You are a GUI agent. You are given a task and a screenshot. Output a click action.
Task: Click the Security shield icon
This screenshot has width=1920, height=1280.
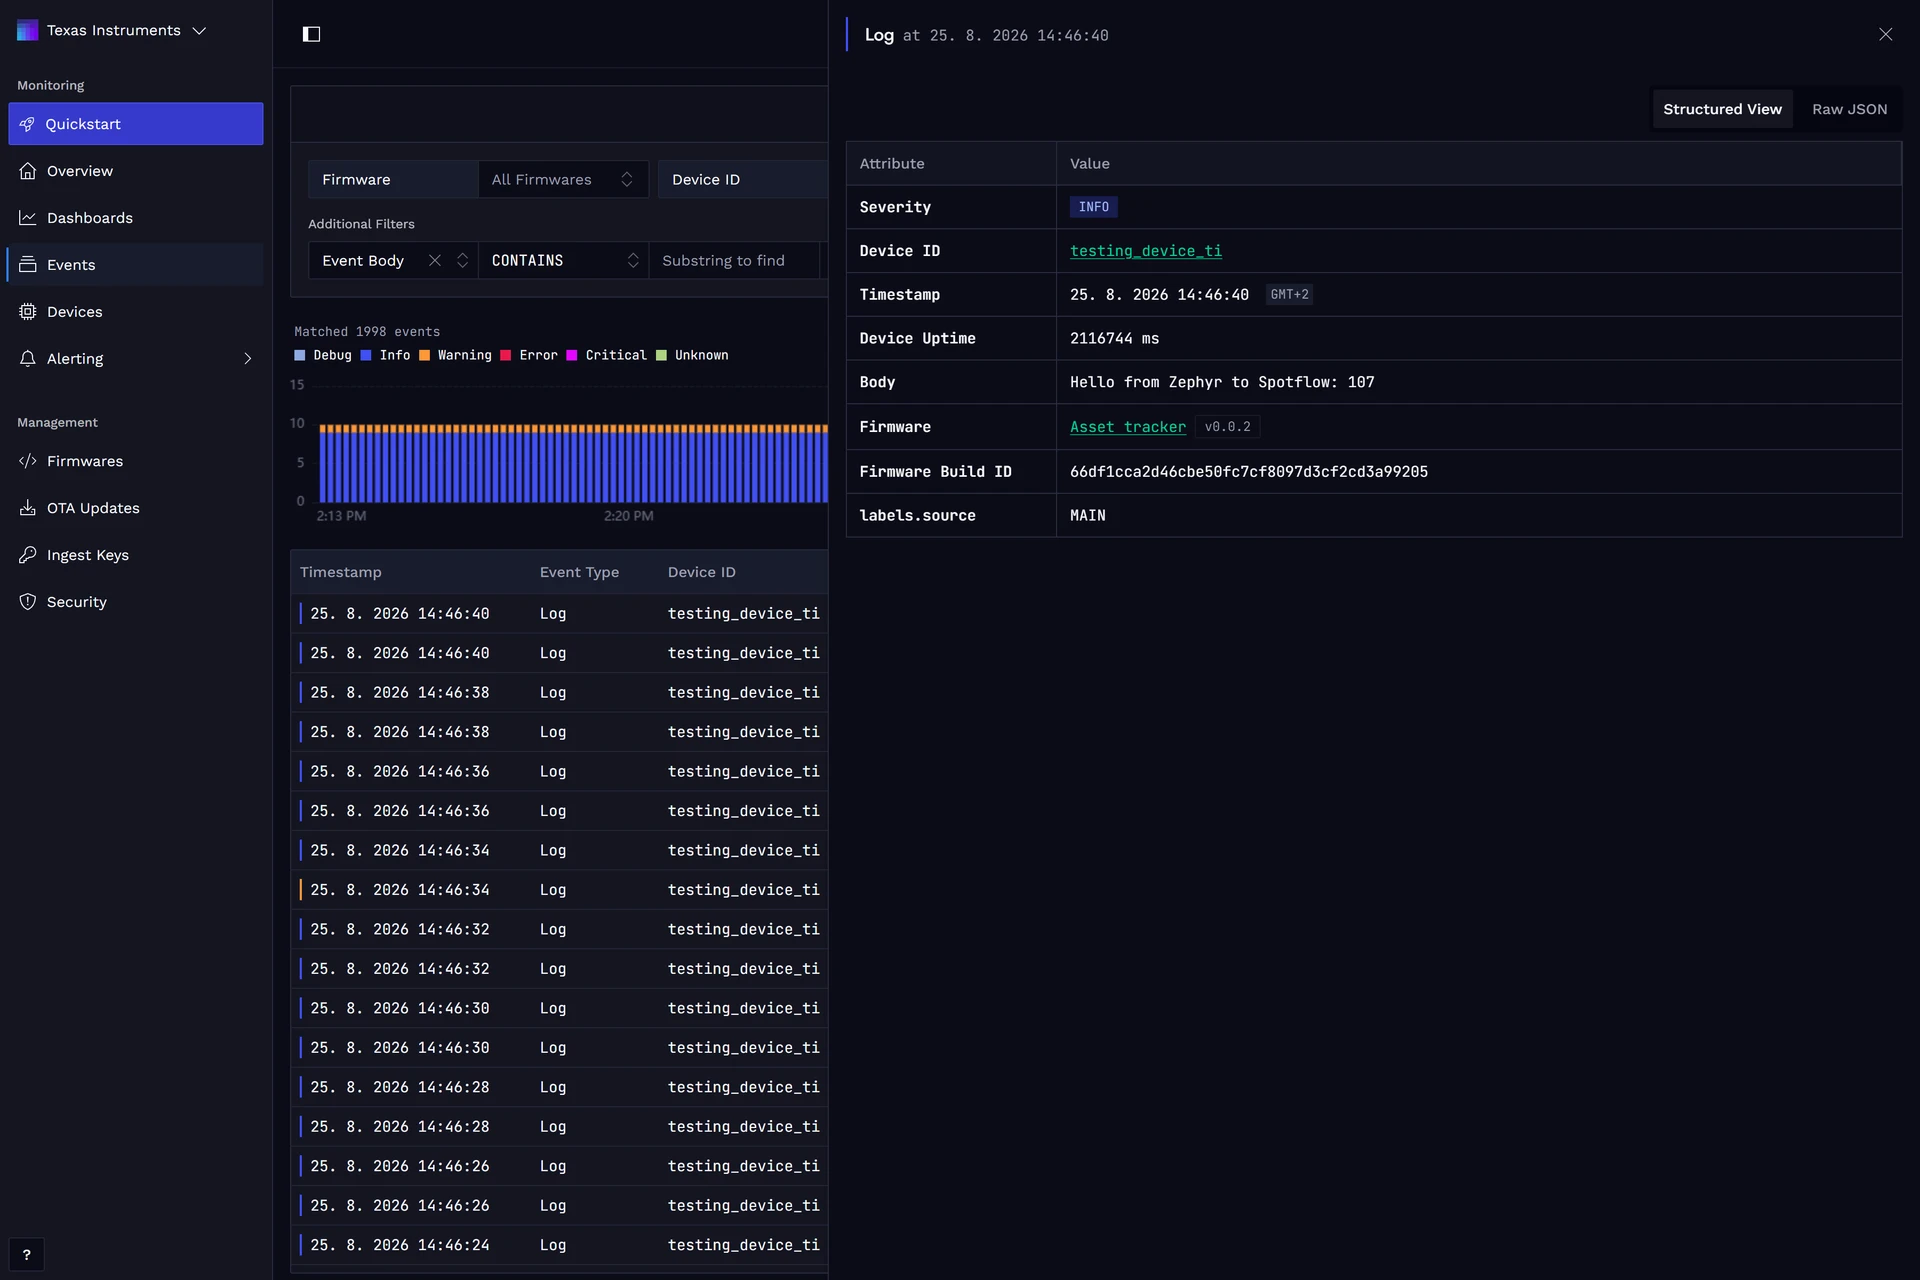28,602
